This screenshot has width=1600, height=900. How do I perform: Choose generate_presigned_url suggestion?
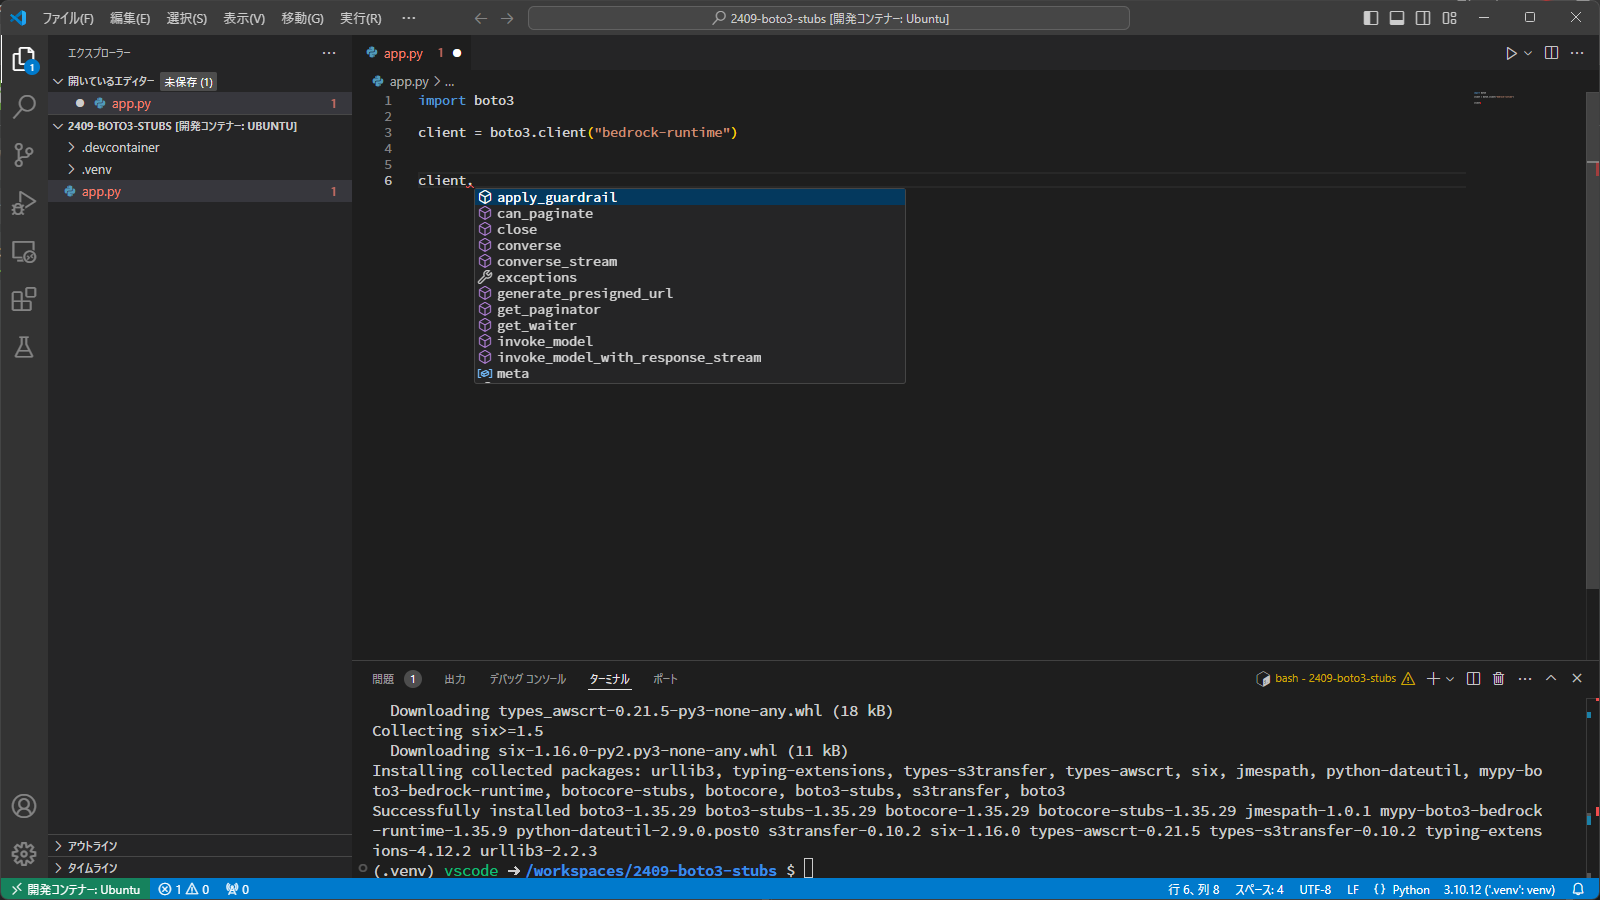pyautogui.click(x=690, y=293)
